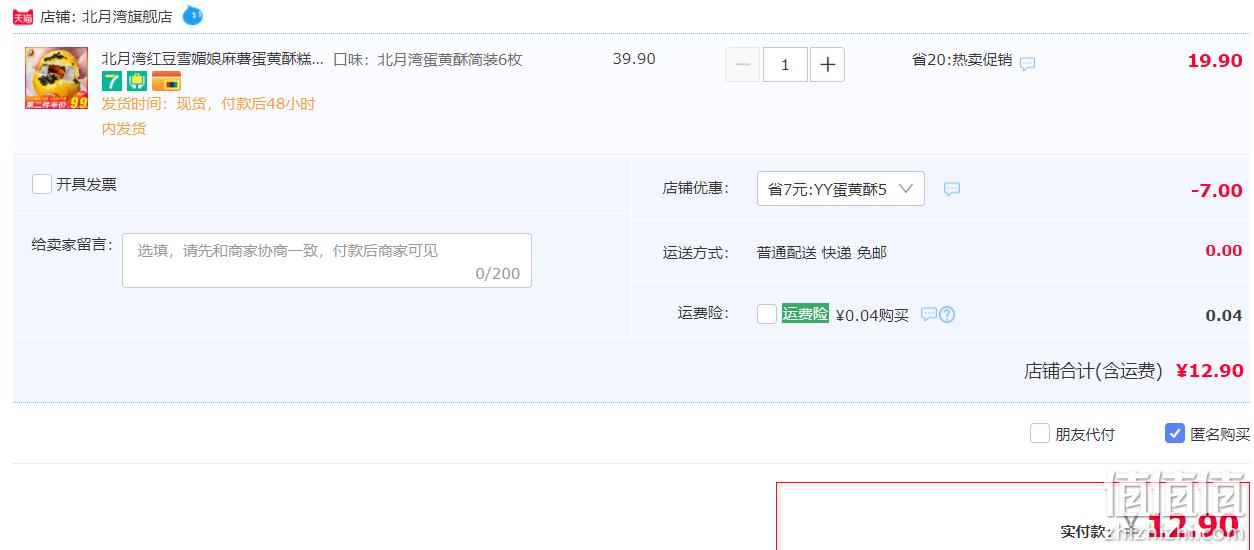Click the orange credit card badge
This screenshot has width=1254, height=550.
coord(166,81)
